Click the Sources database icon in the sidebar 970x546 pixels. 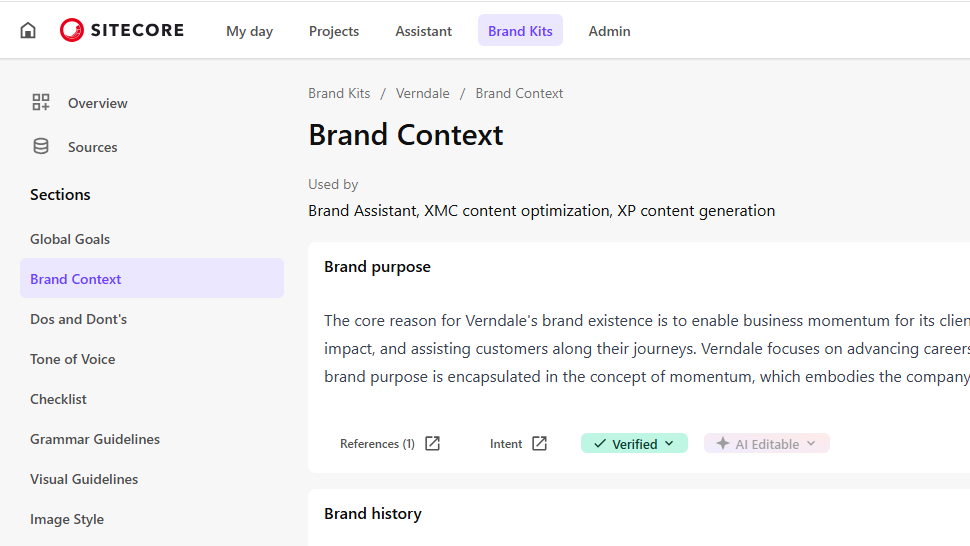[x=41, y=147]
